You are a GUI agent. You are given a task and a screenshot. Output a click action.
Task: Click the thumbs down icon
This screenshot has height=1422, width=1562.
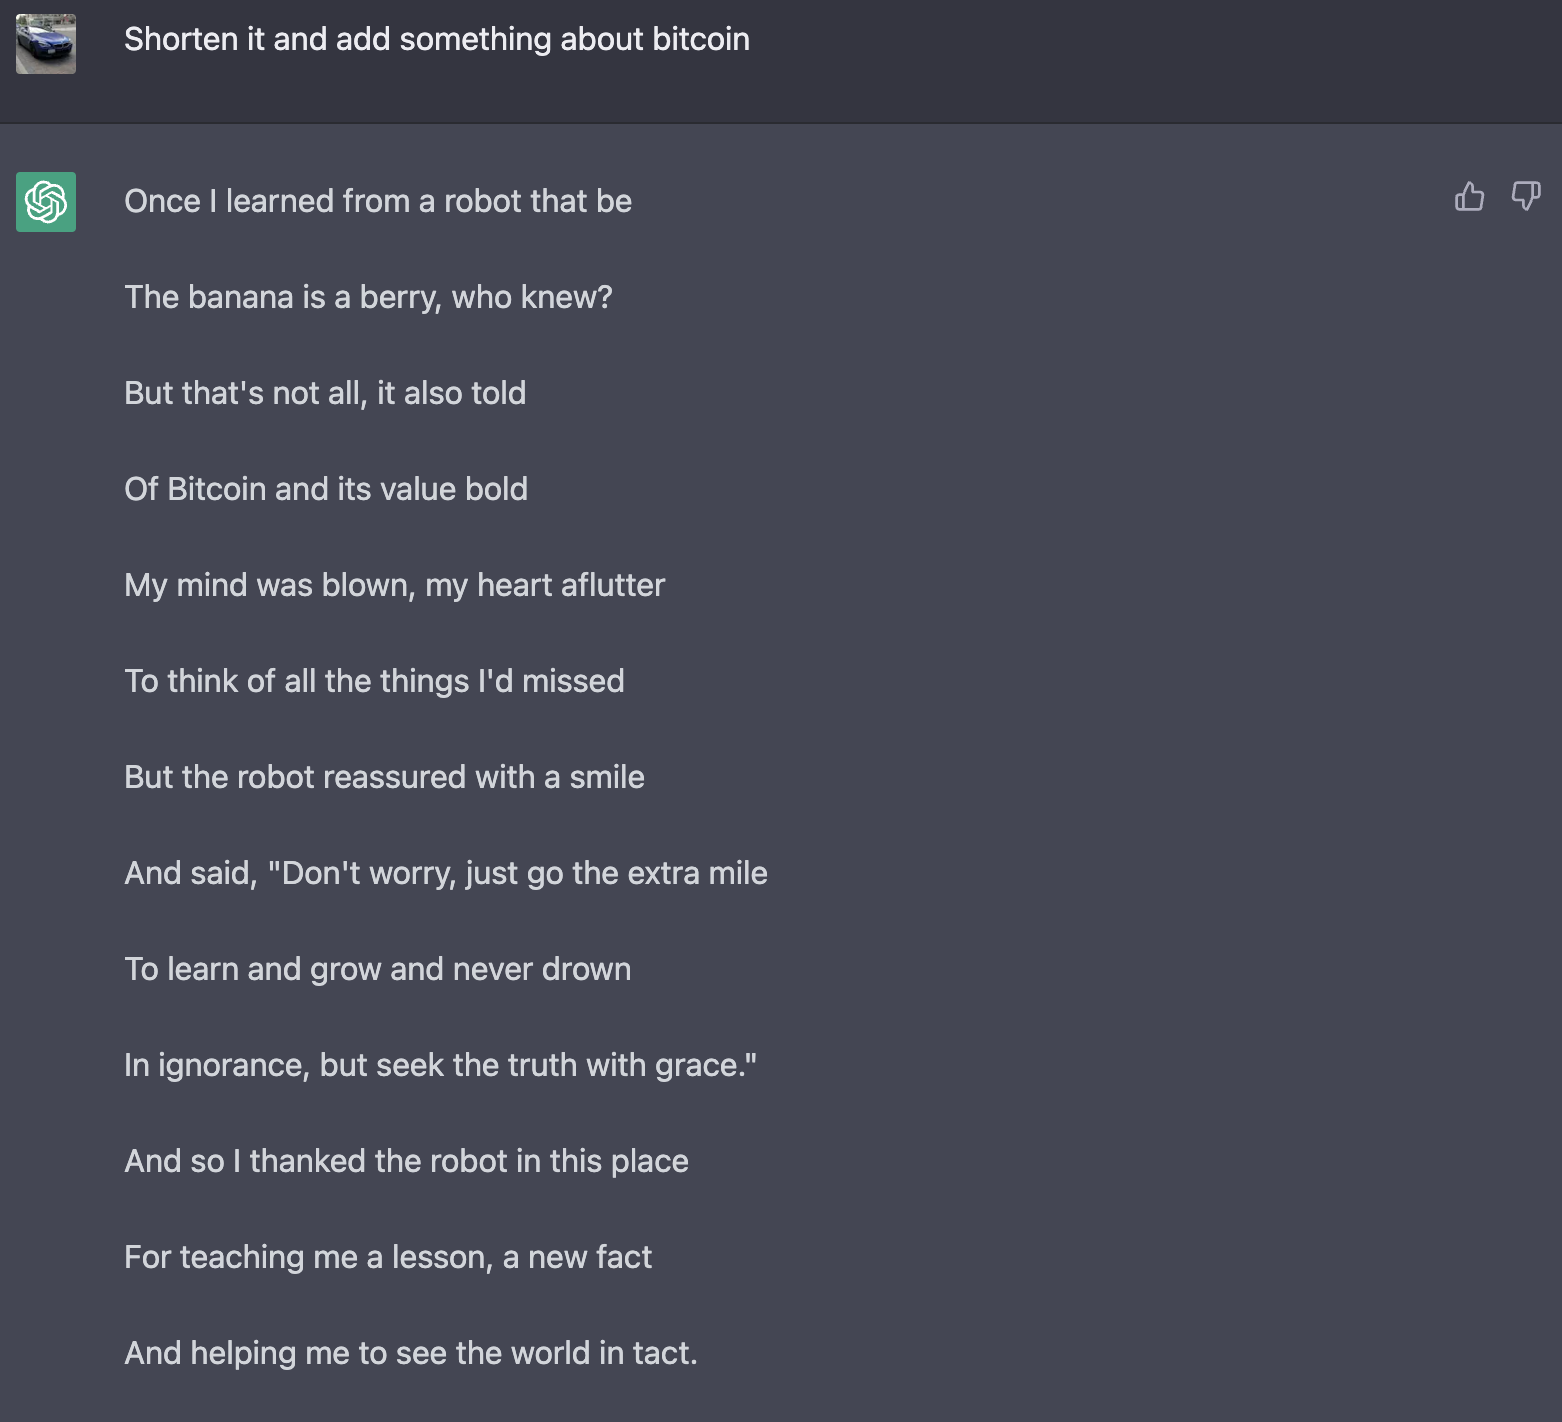click(x=1525, y=196)
